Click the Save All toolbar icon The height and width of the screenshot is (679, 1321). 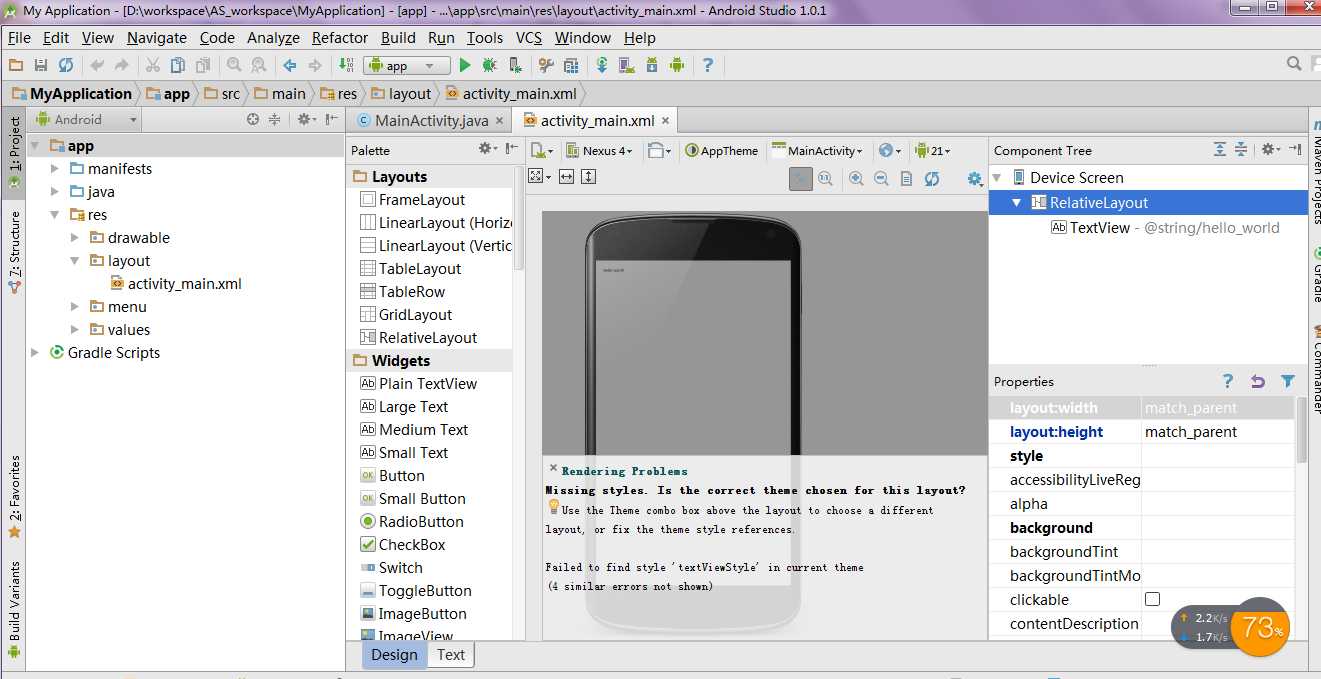coord(41,65)
